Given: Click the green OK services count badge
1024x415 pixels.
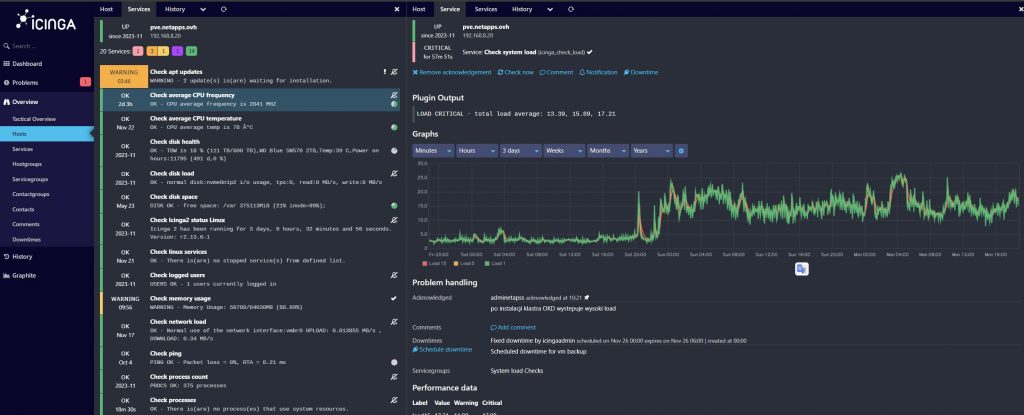Looking at the screenshot, I should click(191, 50).
